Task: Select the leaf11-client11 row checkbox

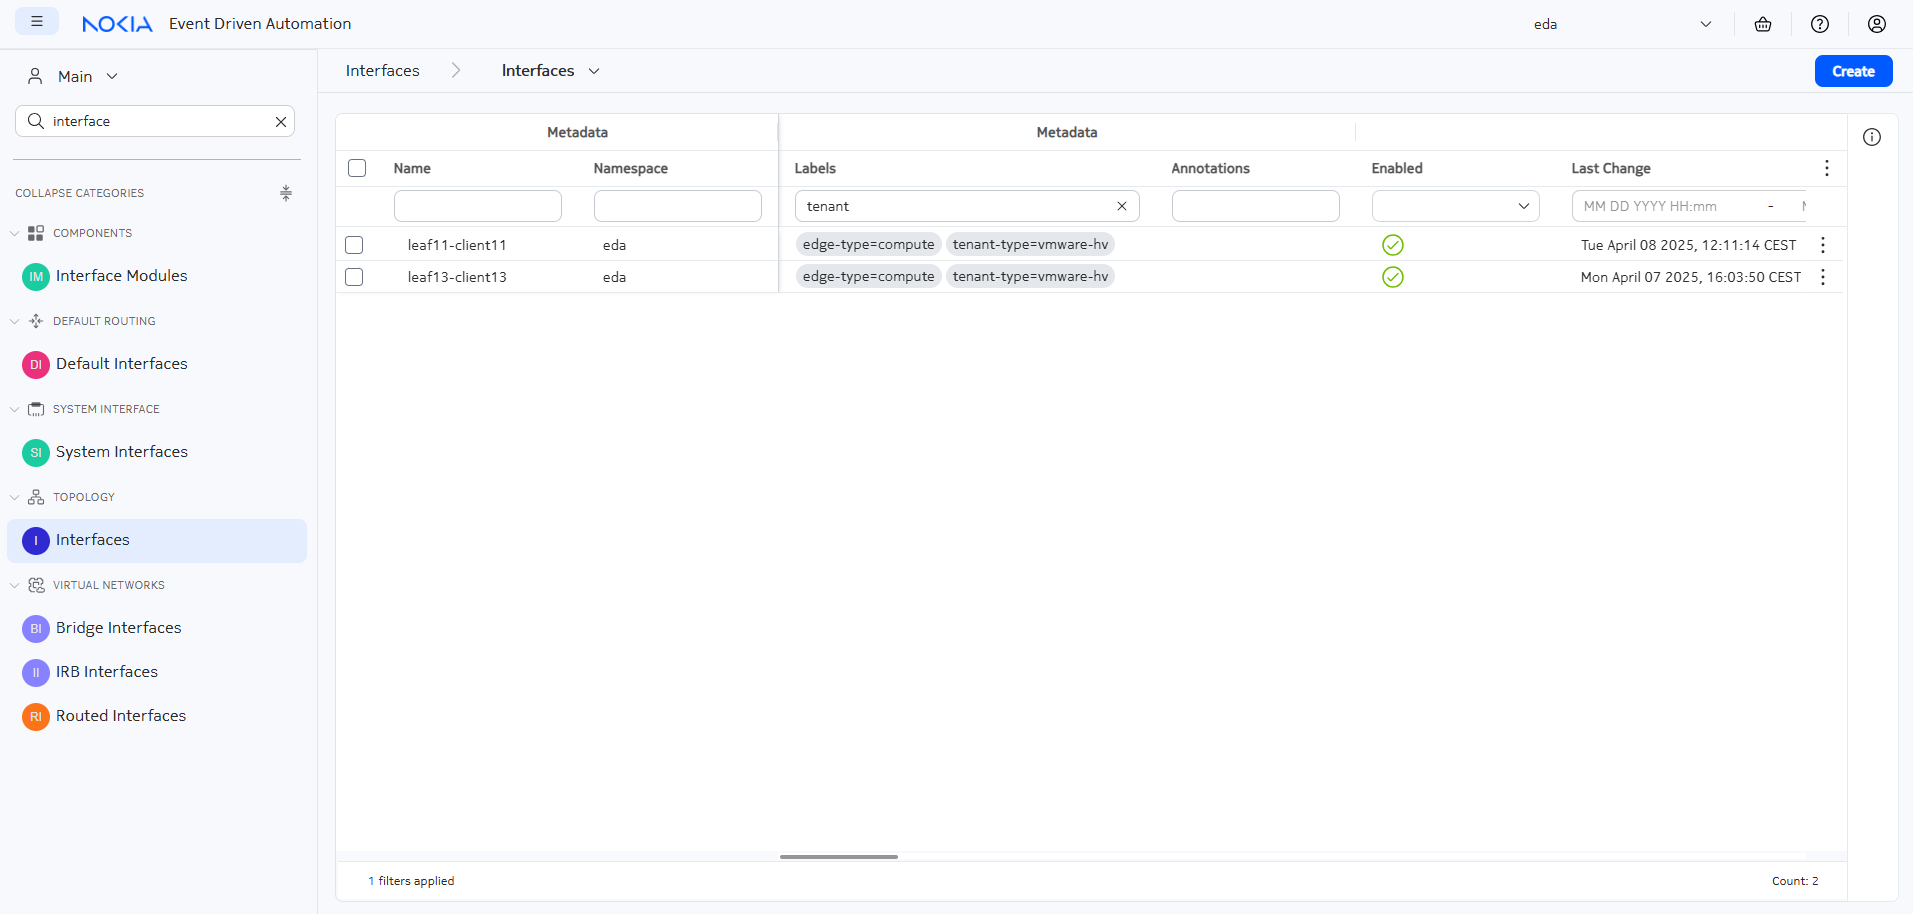Action: point(354,245)
